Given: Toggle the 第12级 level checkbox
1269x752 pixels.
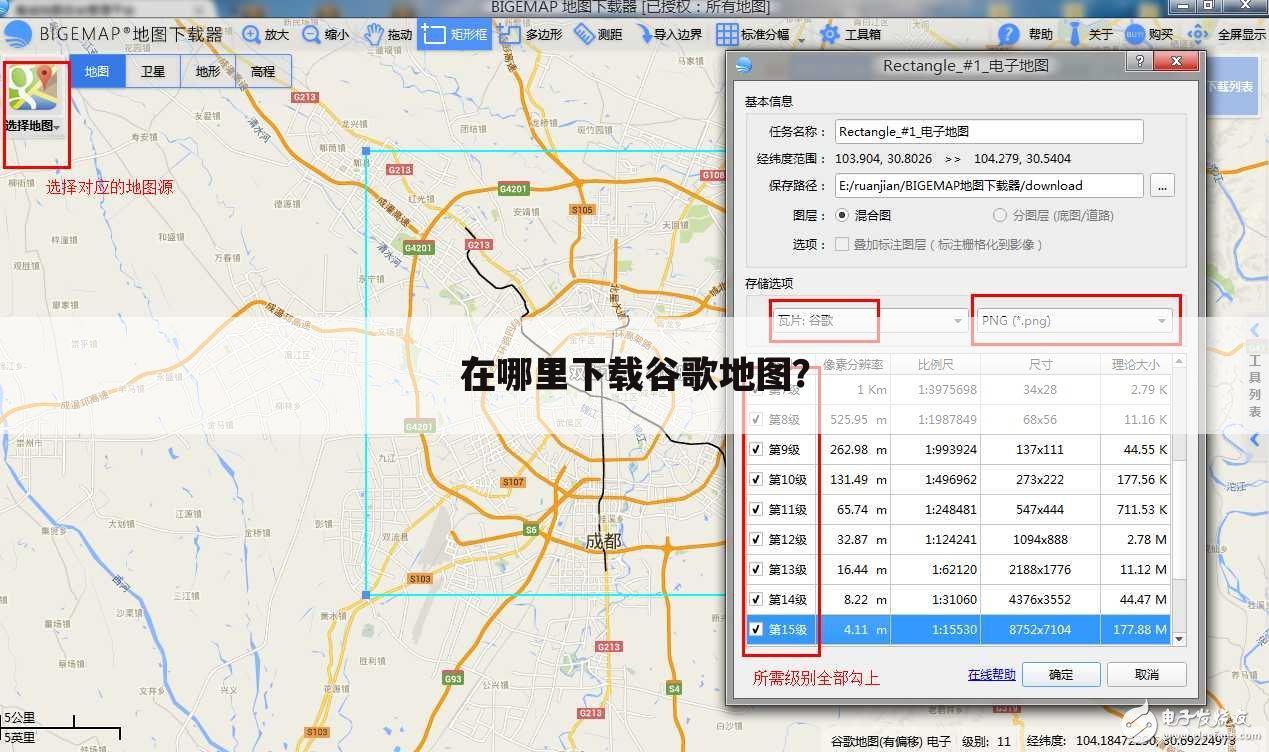Looking at the screenshot, I should coord(756,540).
